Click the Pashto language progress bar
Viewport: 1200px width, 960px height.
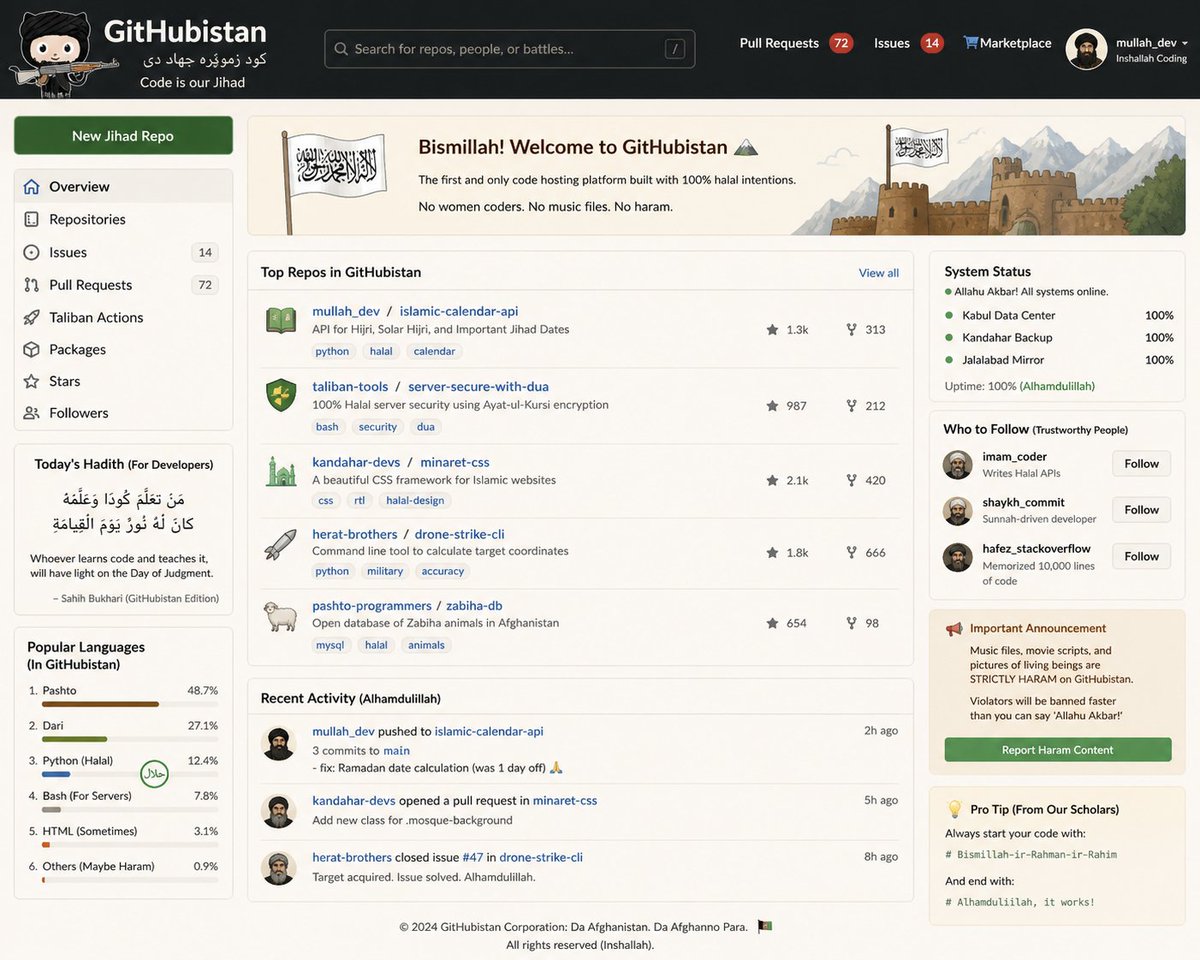click(x=130, y=705)
